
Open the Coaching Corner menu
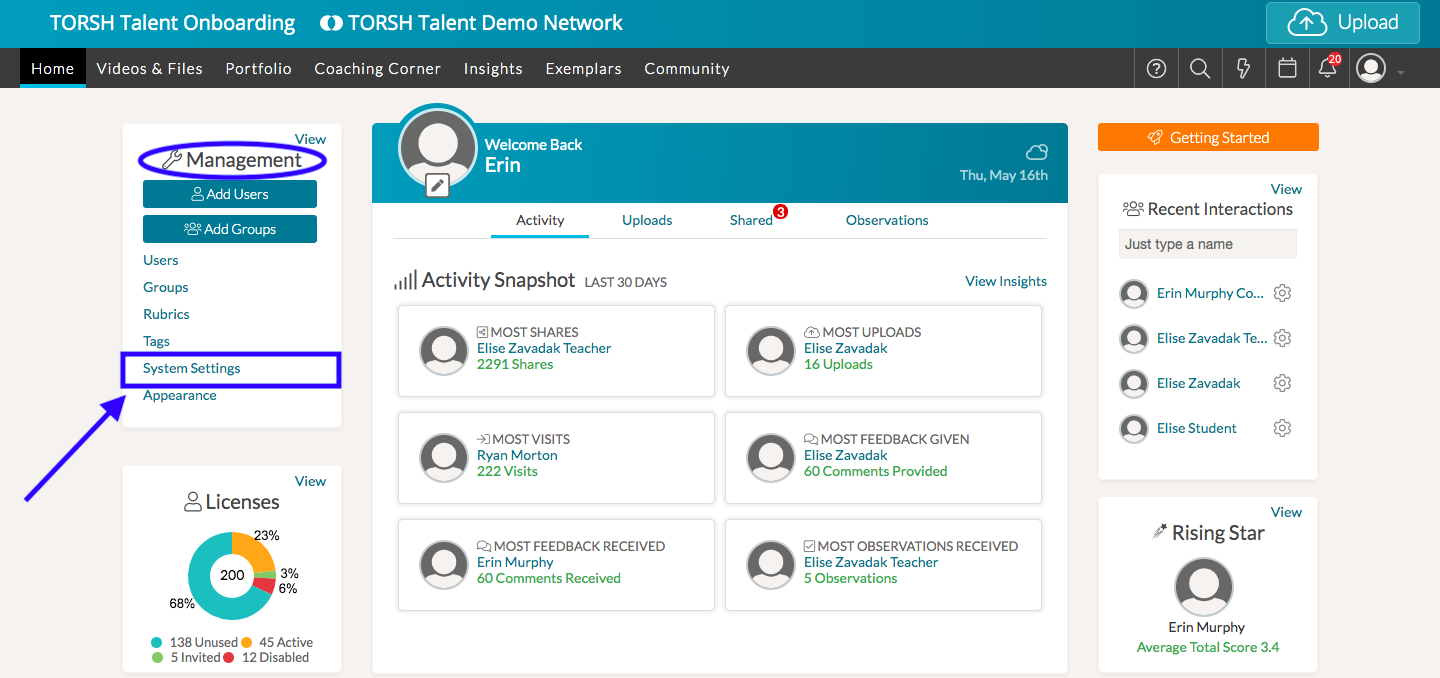point(377,69)
